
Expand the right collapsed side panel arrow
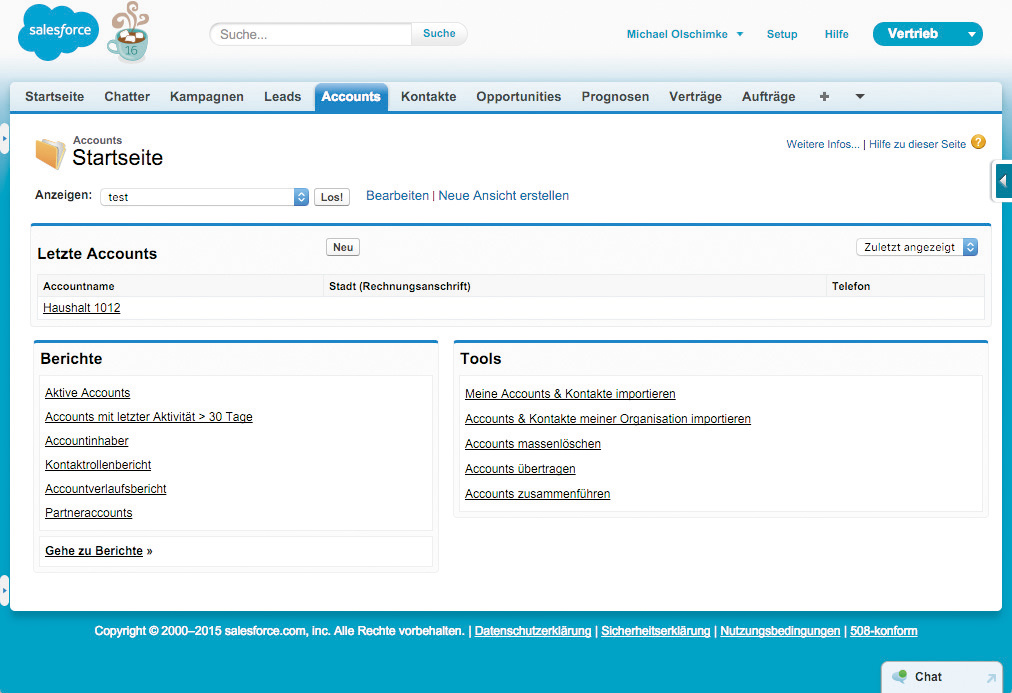tap(1002, 181)
